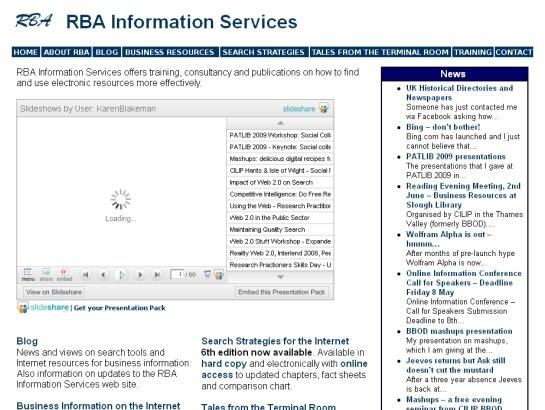Open ABOUT RBA page
The height and width of the screenshot is (410, 545).
pos(66,52)
